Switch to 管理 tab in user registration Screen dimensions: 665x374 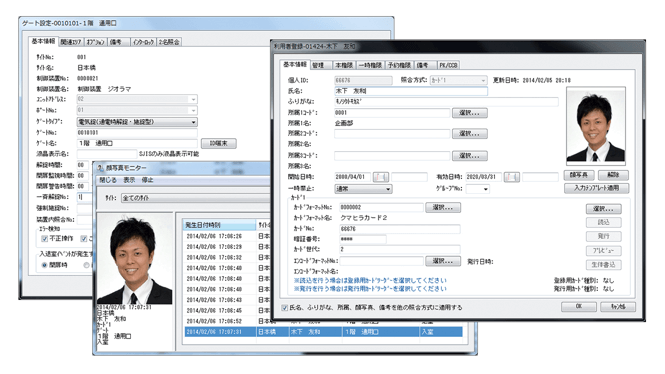coord(321,65)
